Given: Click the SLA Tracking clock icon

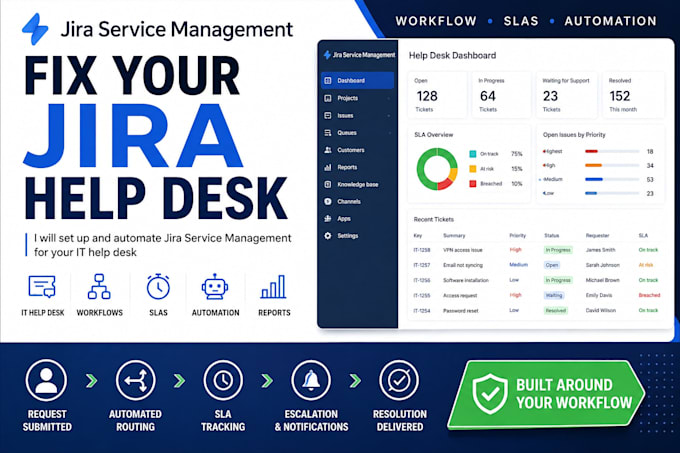Looking at the screenshot, I should click(x=223, y=380).
